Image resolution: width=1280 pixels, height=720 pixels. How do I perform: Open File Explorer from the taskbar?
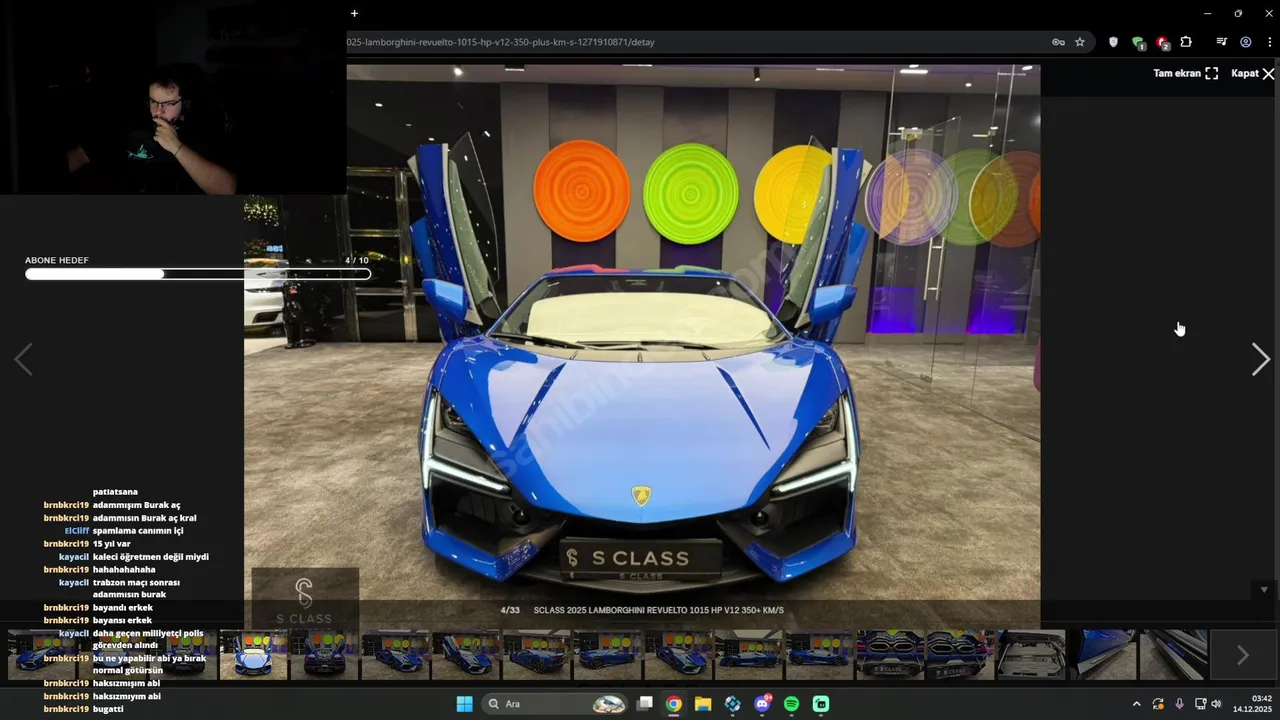pyautogui.click(x=703, y=704)
